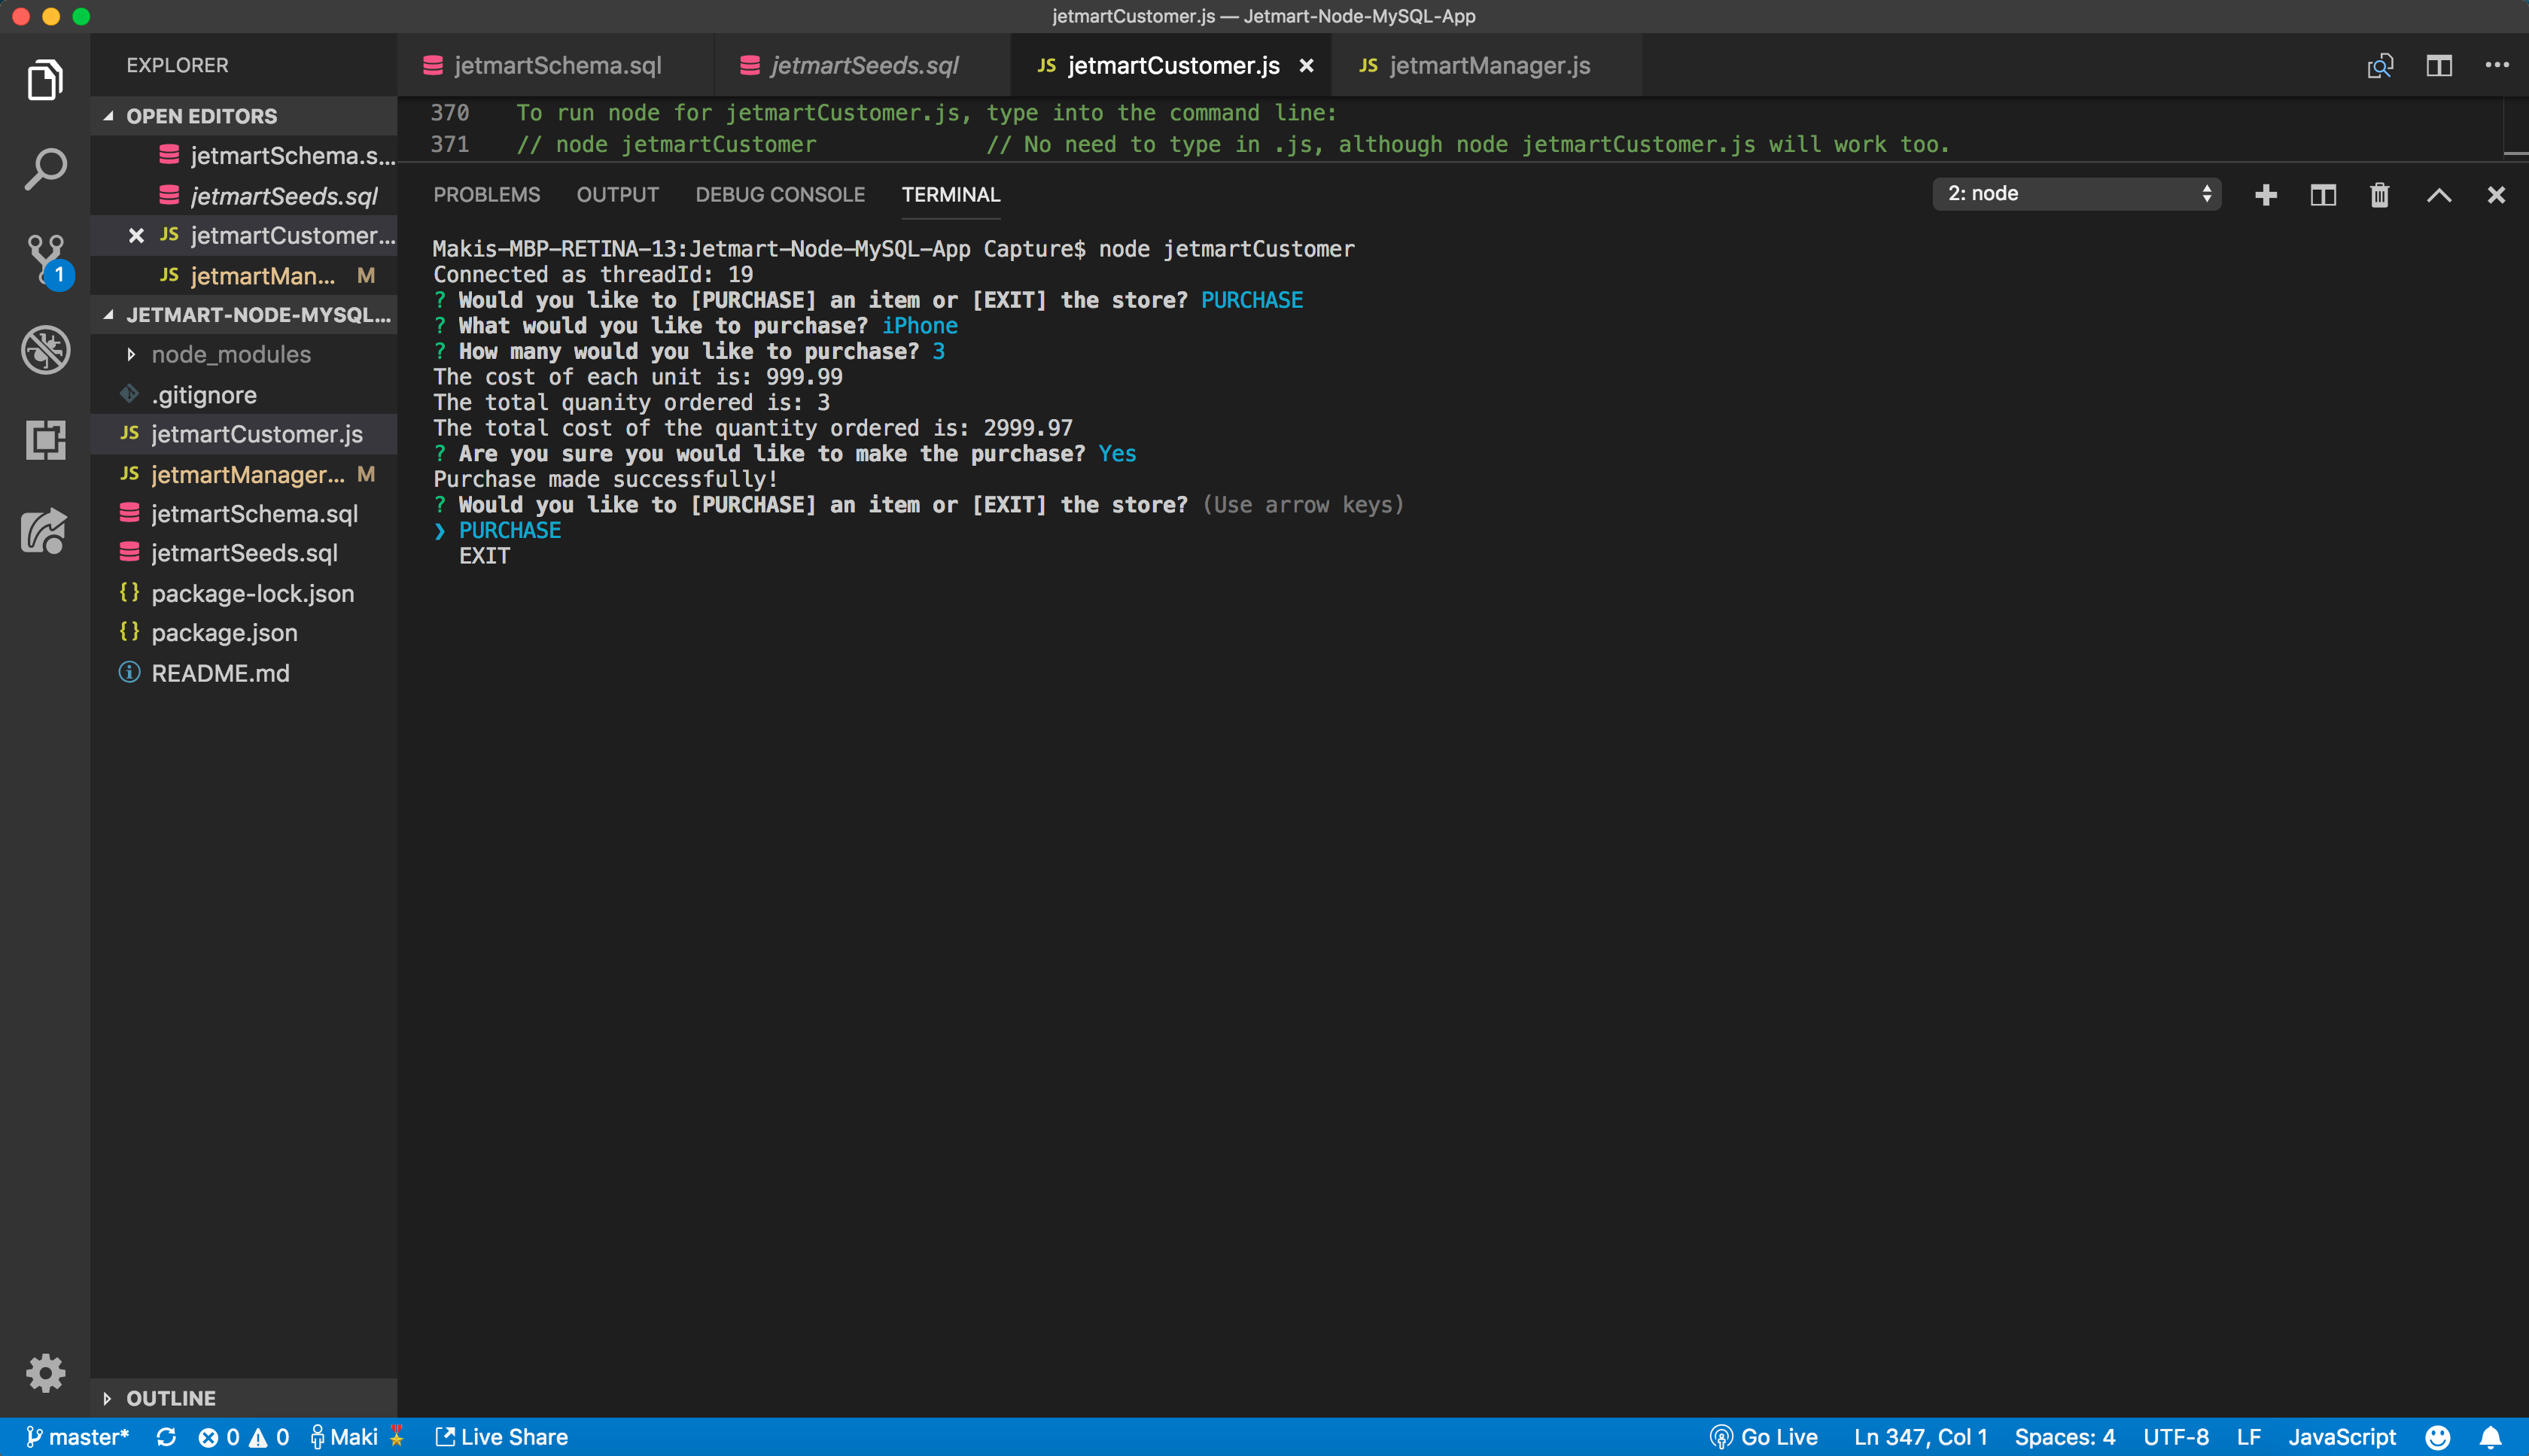Open the Search view in activity bar
2529x1456 pixels.
pos(45,170)
